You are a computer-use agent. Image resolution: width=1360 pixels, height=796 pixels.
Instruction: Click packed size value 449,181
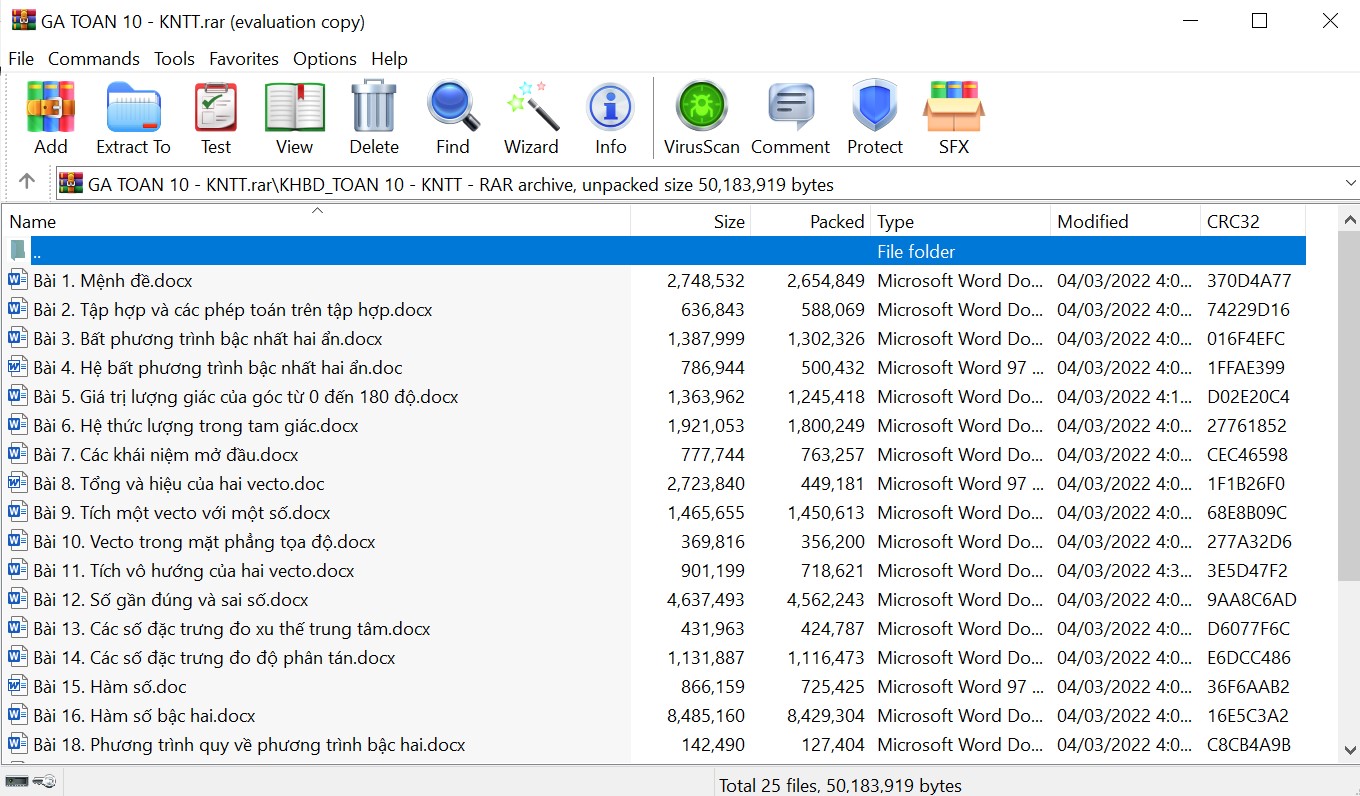(832, 483)
